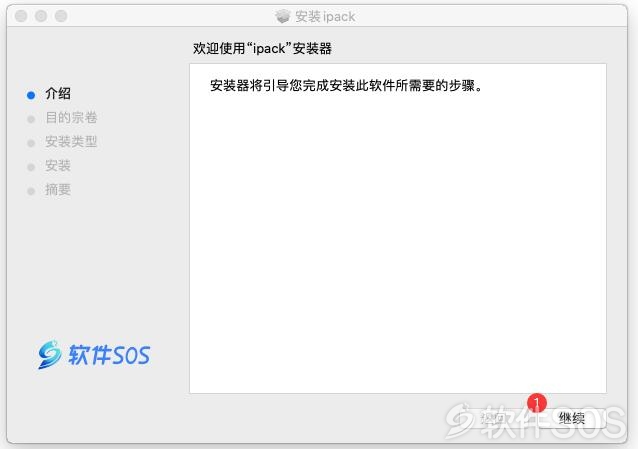Click the blue bullet beside 介绍

pyautogui.click(x=31, y=95)
